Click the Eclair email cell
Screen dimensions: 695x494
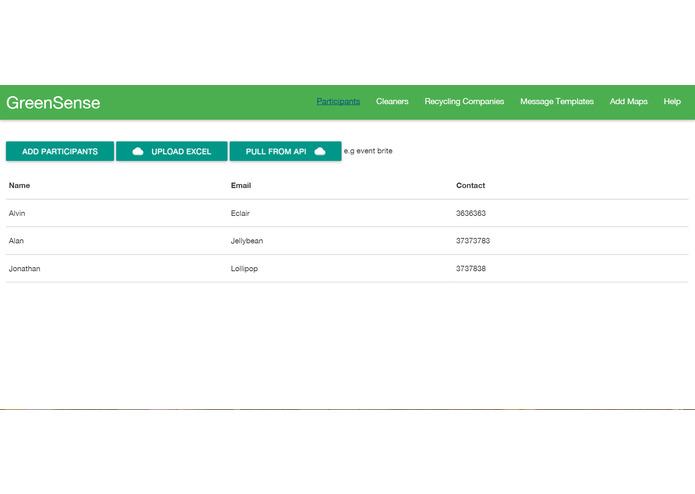(x=240, y=213)
